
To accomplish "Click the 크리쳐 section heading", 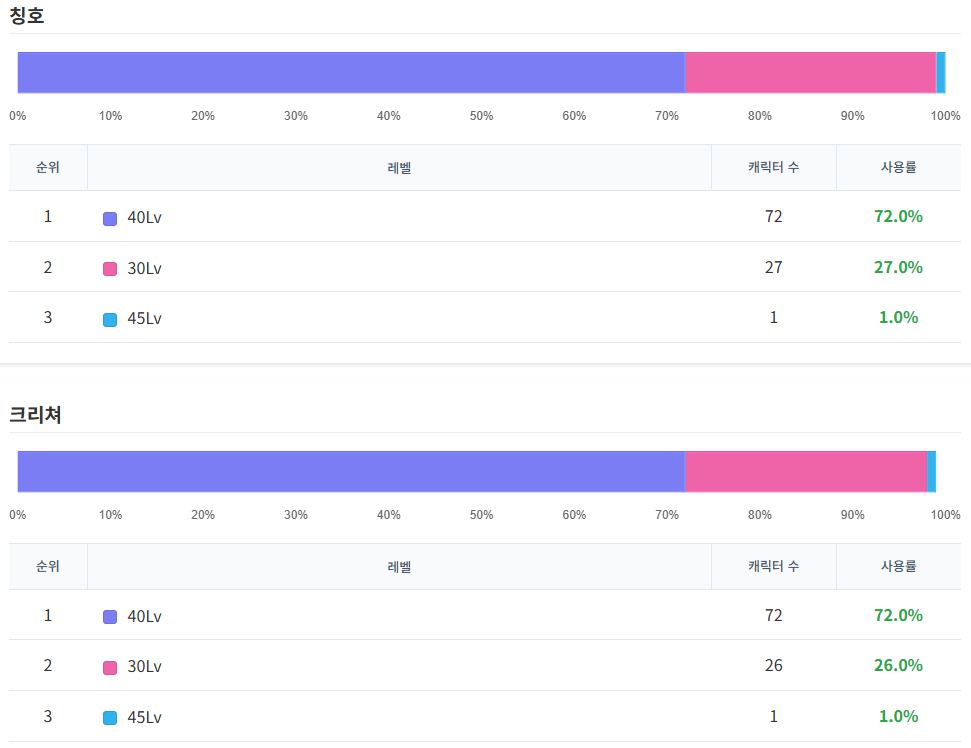I will 36,415.
